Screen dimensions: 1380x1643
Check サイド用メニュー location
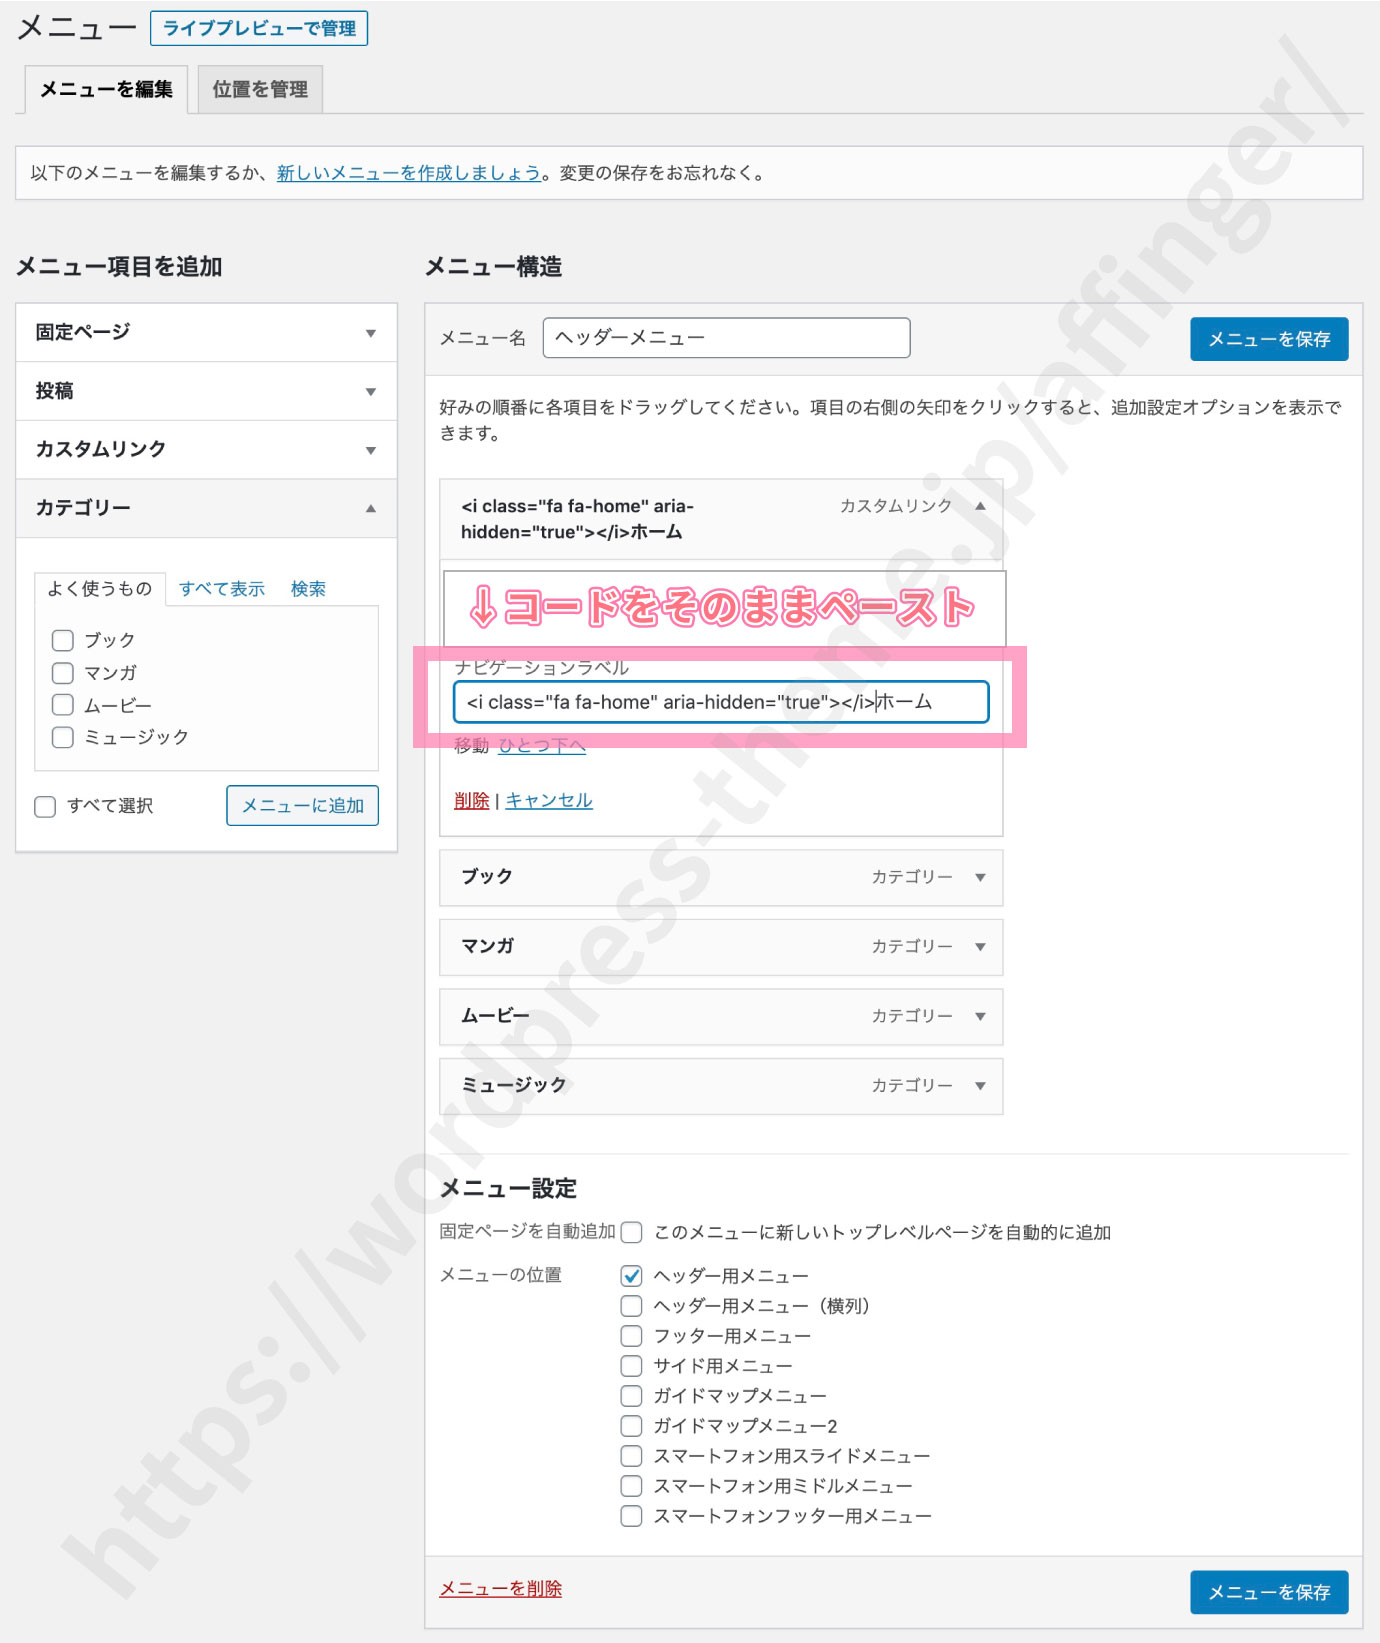(x=631, y=1366)
